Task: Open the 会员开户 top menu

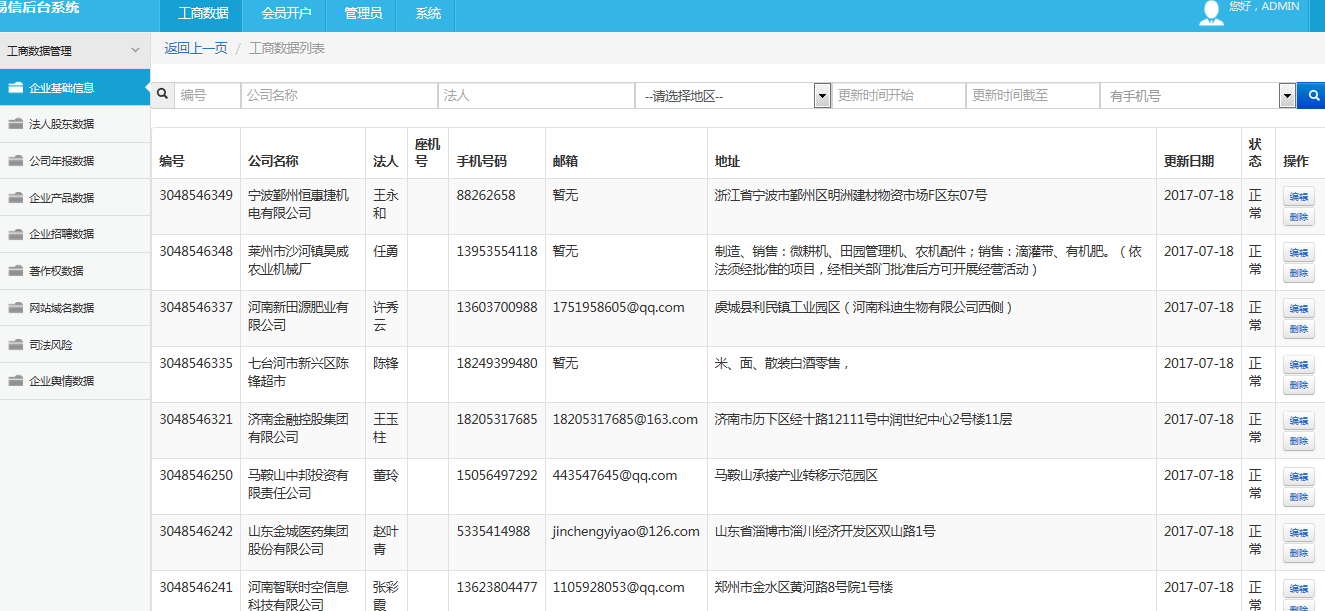Action: point(286,14)
